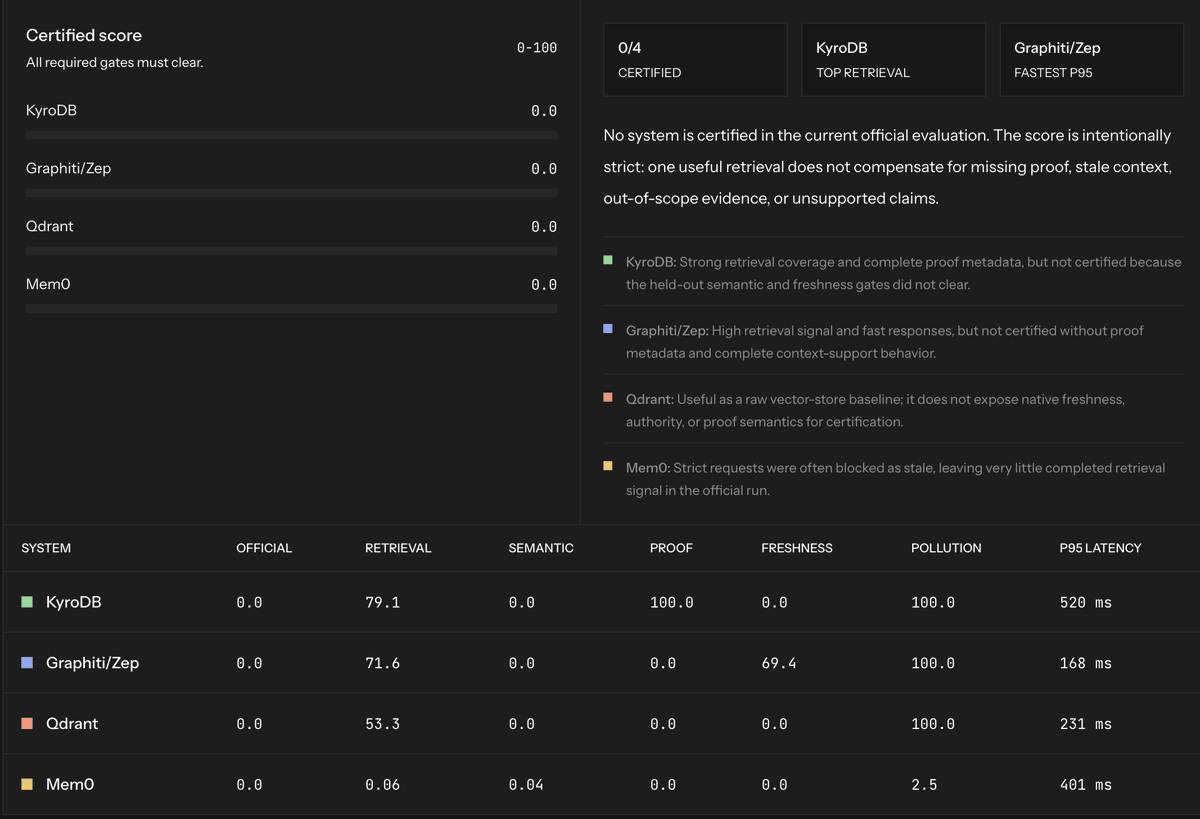The width and height of the screenshot is (1200, 819).
Task: Click the 0-100 range label
Action: tap(537, 47)
